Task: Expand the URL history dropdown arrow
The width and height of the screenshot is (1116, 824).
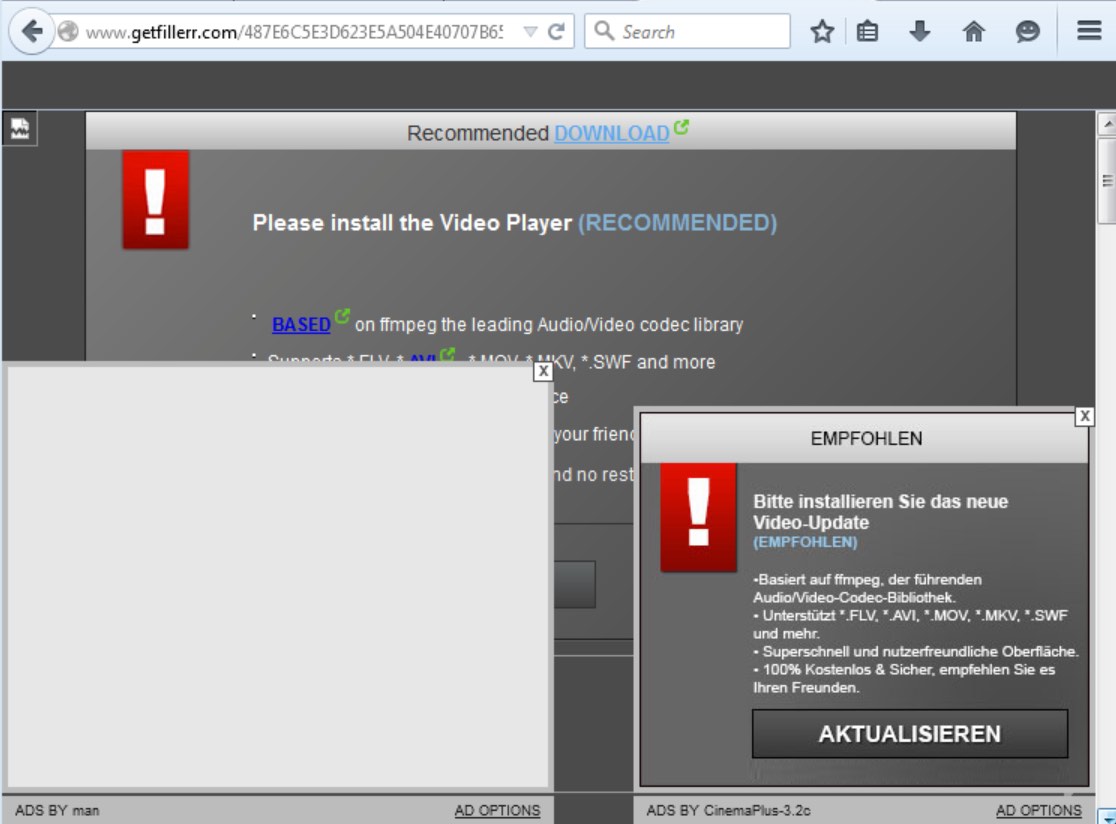Action: coord(530,32)
